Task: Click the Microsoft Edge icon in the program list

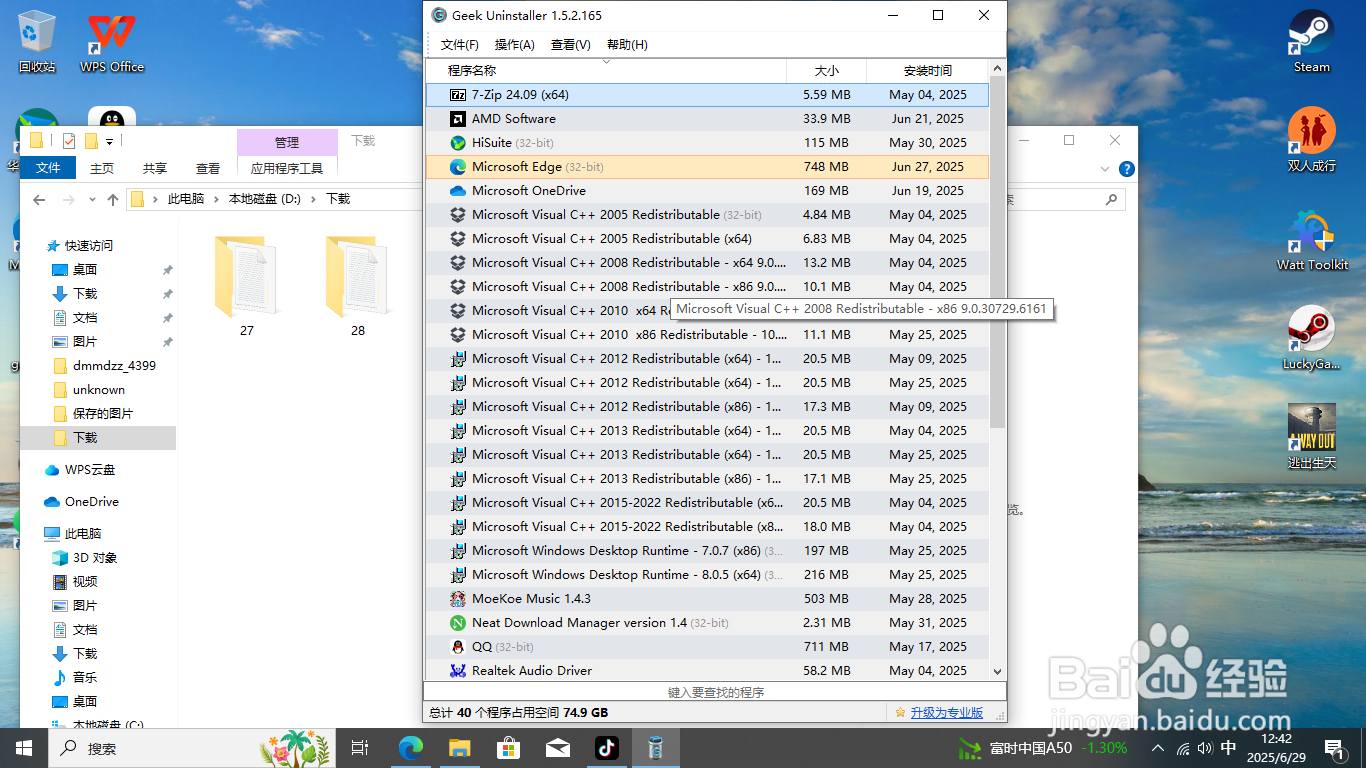Action: click(458, 167)
